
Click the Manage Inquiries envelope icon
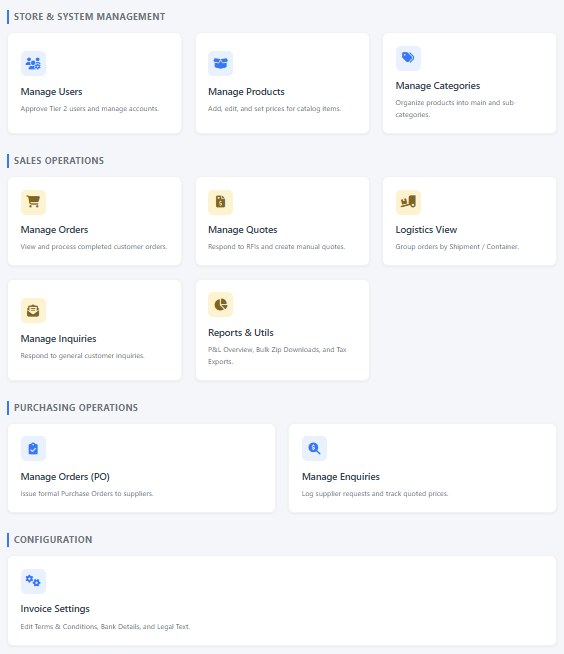pos(33,311)
